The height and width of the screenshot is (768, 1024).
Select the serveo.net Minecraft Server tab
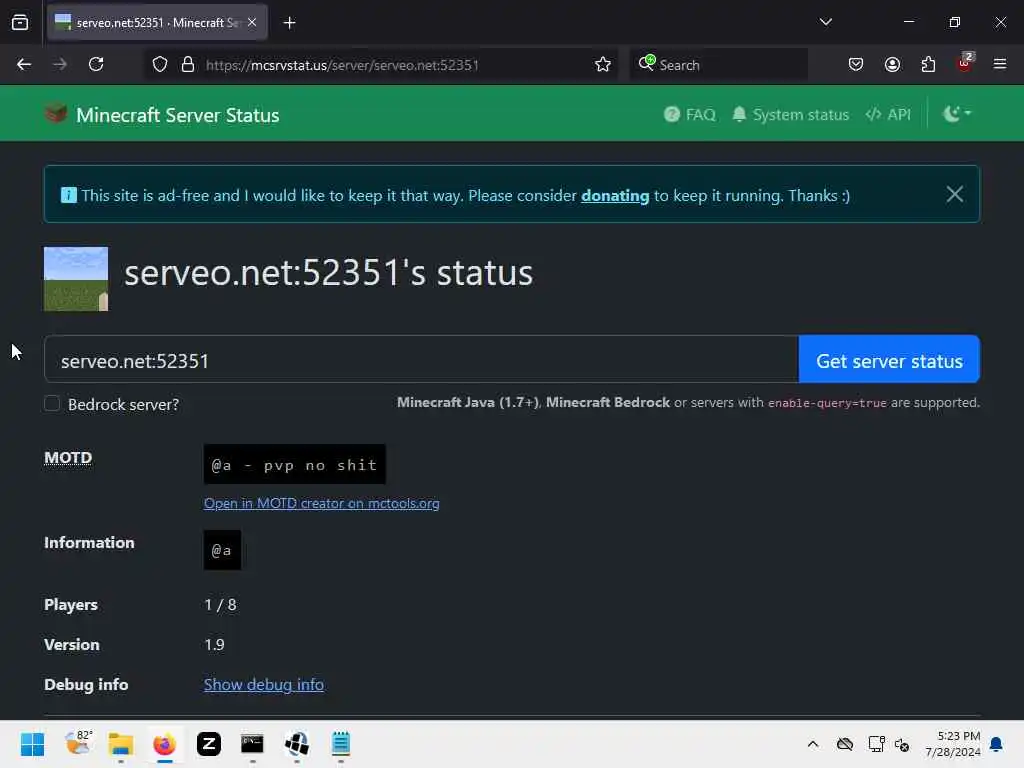click(x=157, y=23)
